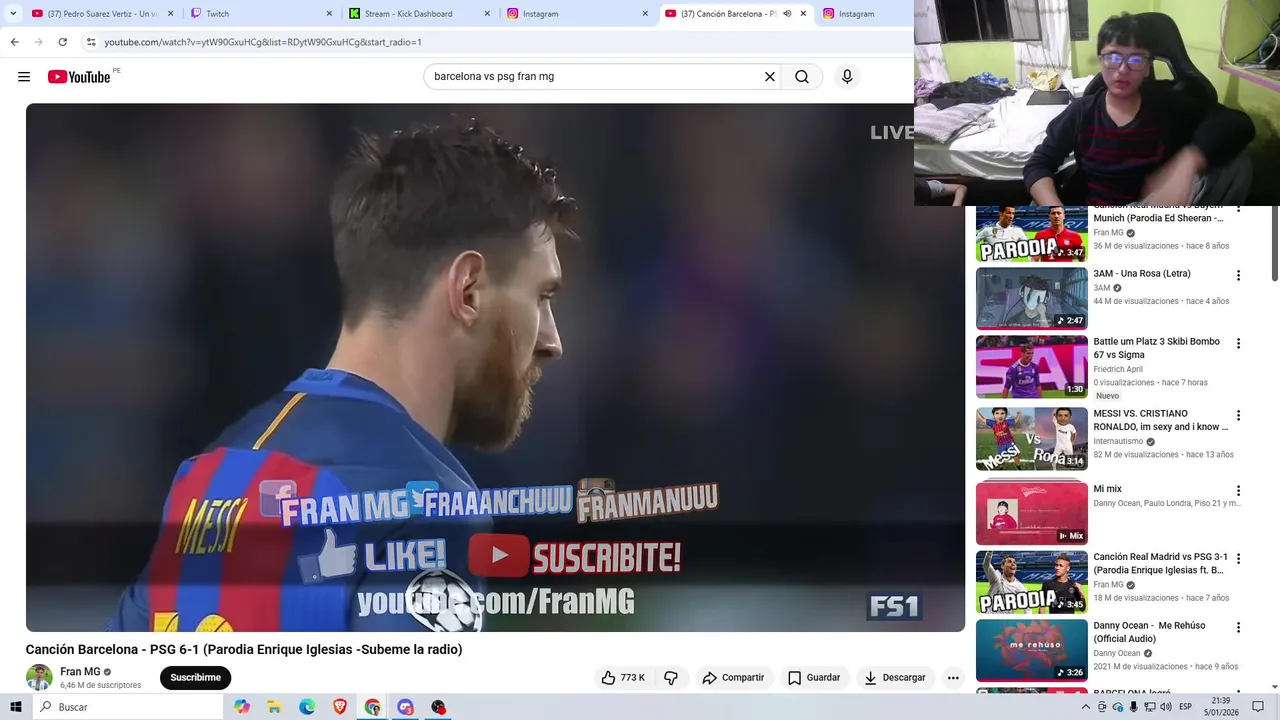Click the taskbar Buscar search box
Image resolution: width=1280 pixels, height=720 pixels.
pyautogui.click(x=128, y=707)
